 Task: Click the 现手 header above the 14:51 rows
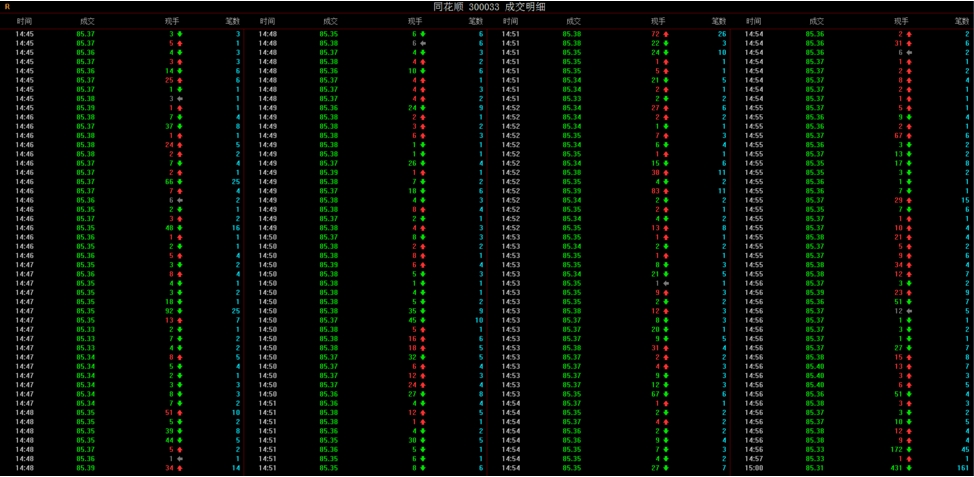(658, 21)
